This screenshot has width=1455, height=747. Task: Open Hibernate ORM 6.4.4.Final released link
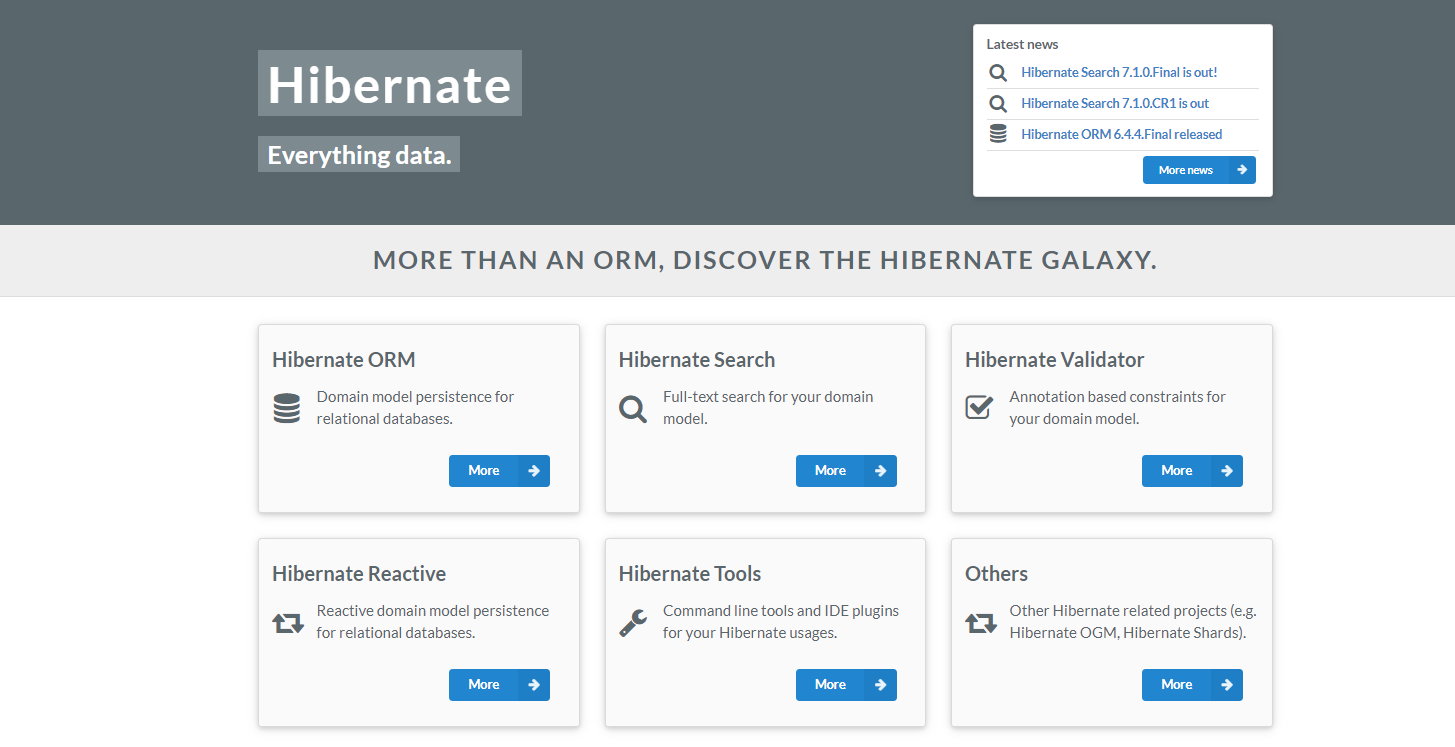pos(1121,134)
